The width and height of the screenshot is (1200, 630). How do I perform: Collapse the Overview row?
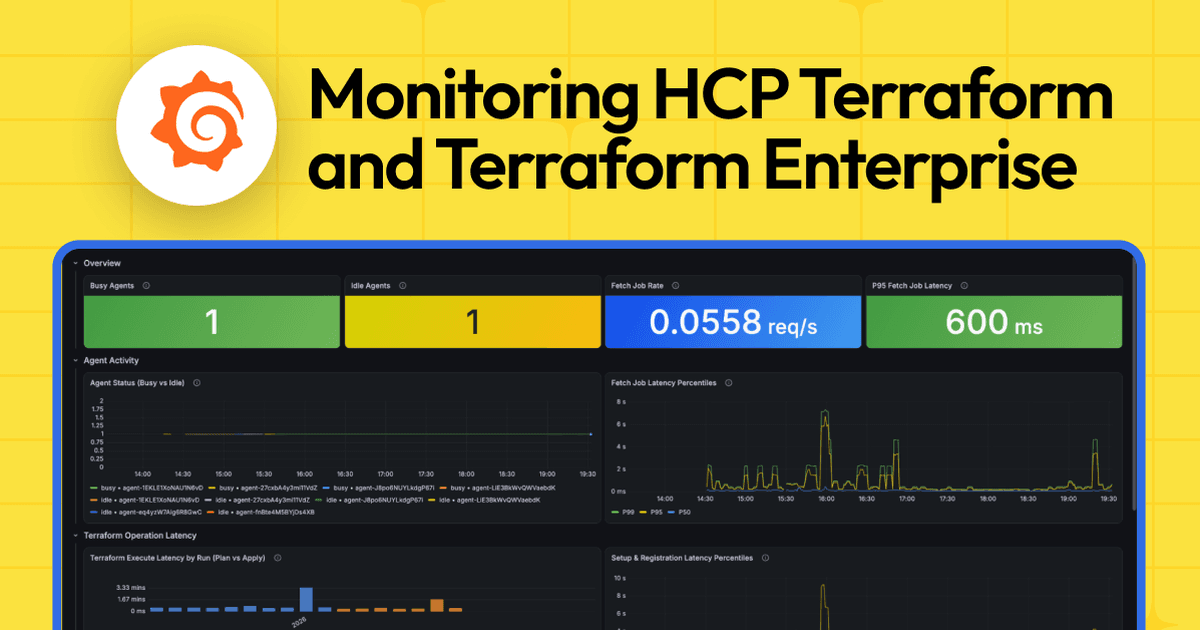(75, 263)
